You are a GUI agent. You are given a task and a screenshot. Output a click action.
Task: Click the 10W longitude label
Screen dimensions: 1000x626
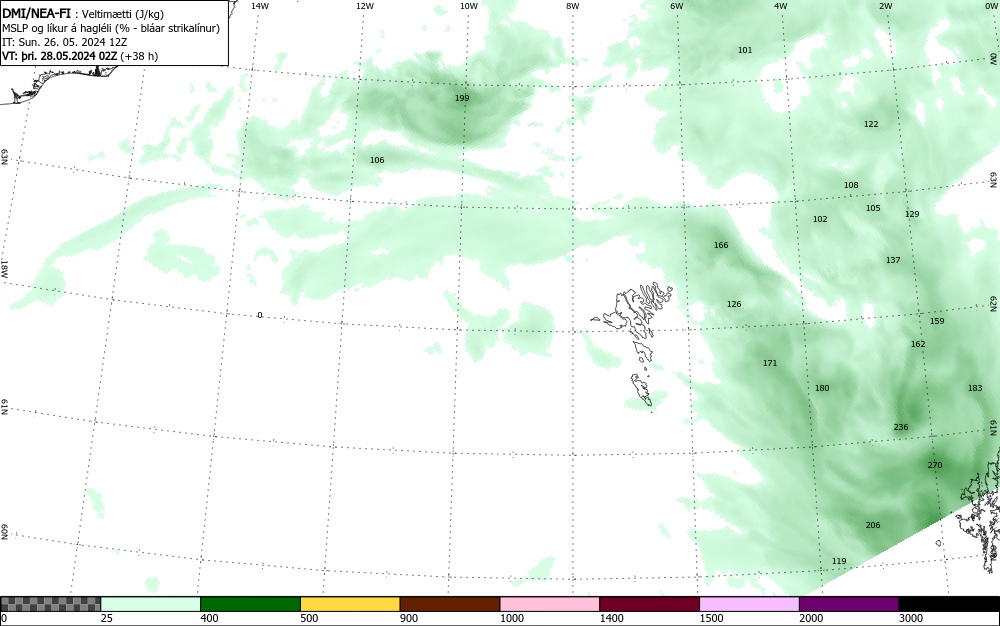469,6
